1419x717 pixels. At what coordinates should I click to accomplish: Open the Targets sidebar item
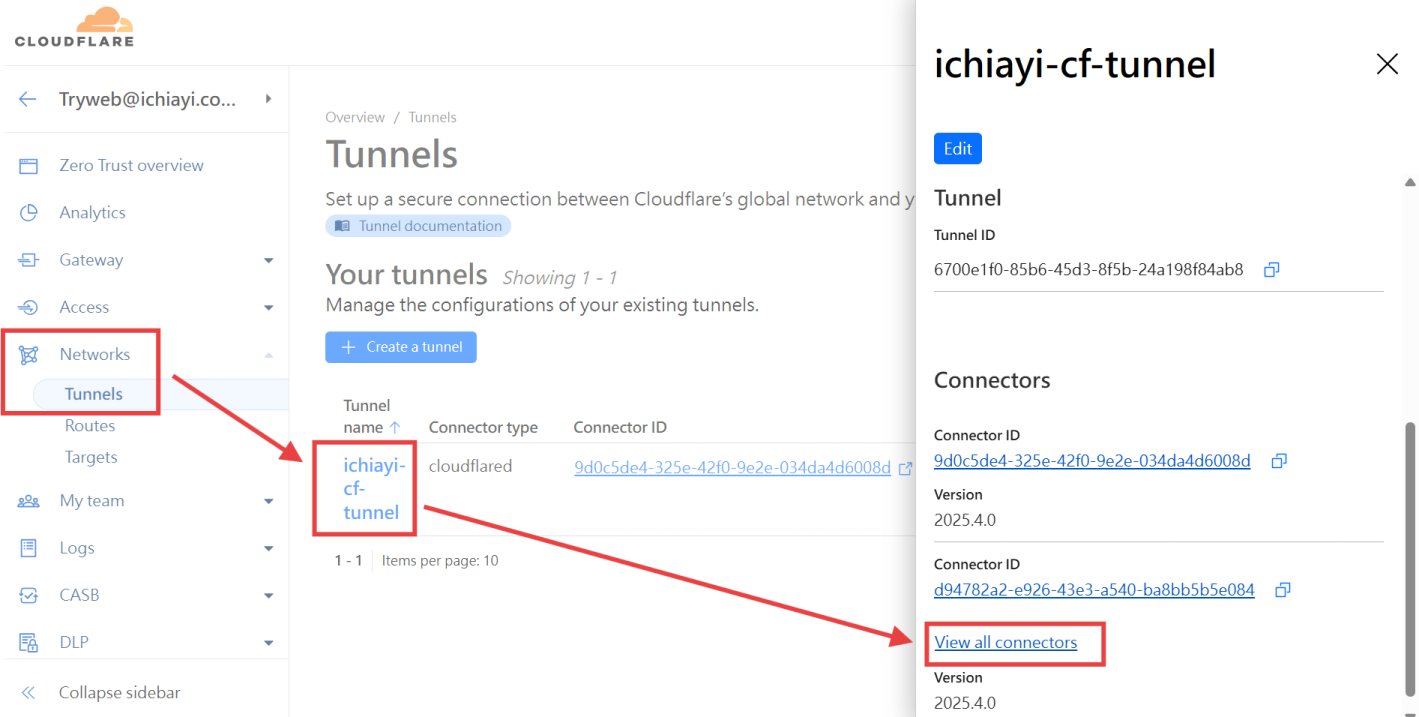pyautogui.click(x=91, y=457)
